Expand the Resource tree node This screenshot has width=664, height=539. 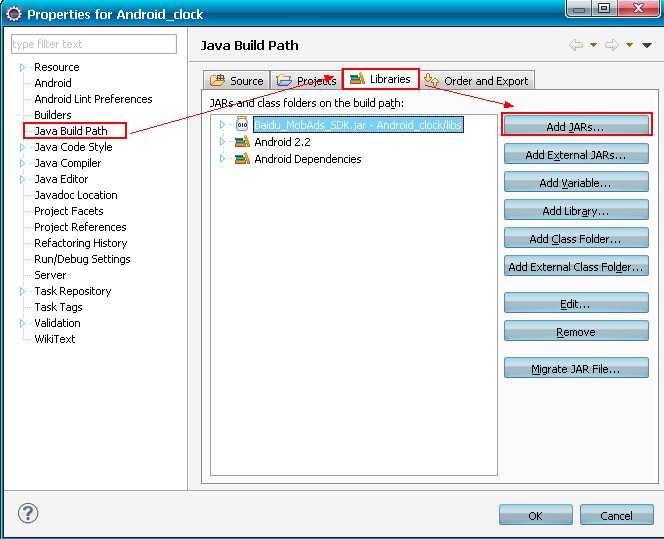(22, 67)
